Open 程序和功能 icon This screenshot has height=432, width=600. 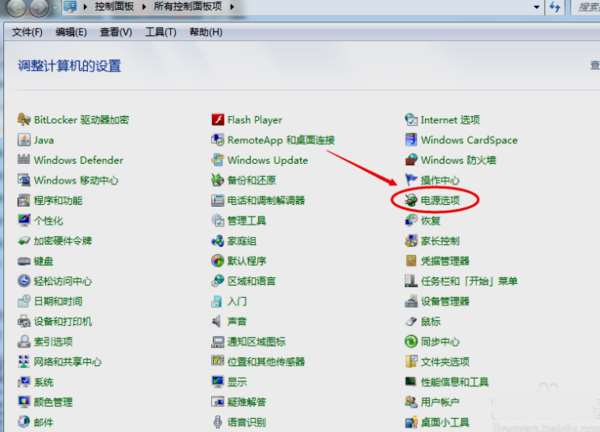[x=23, y=201]
